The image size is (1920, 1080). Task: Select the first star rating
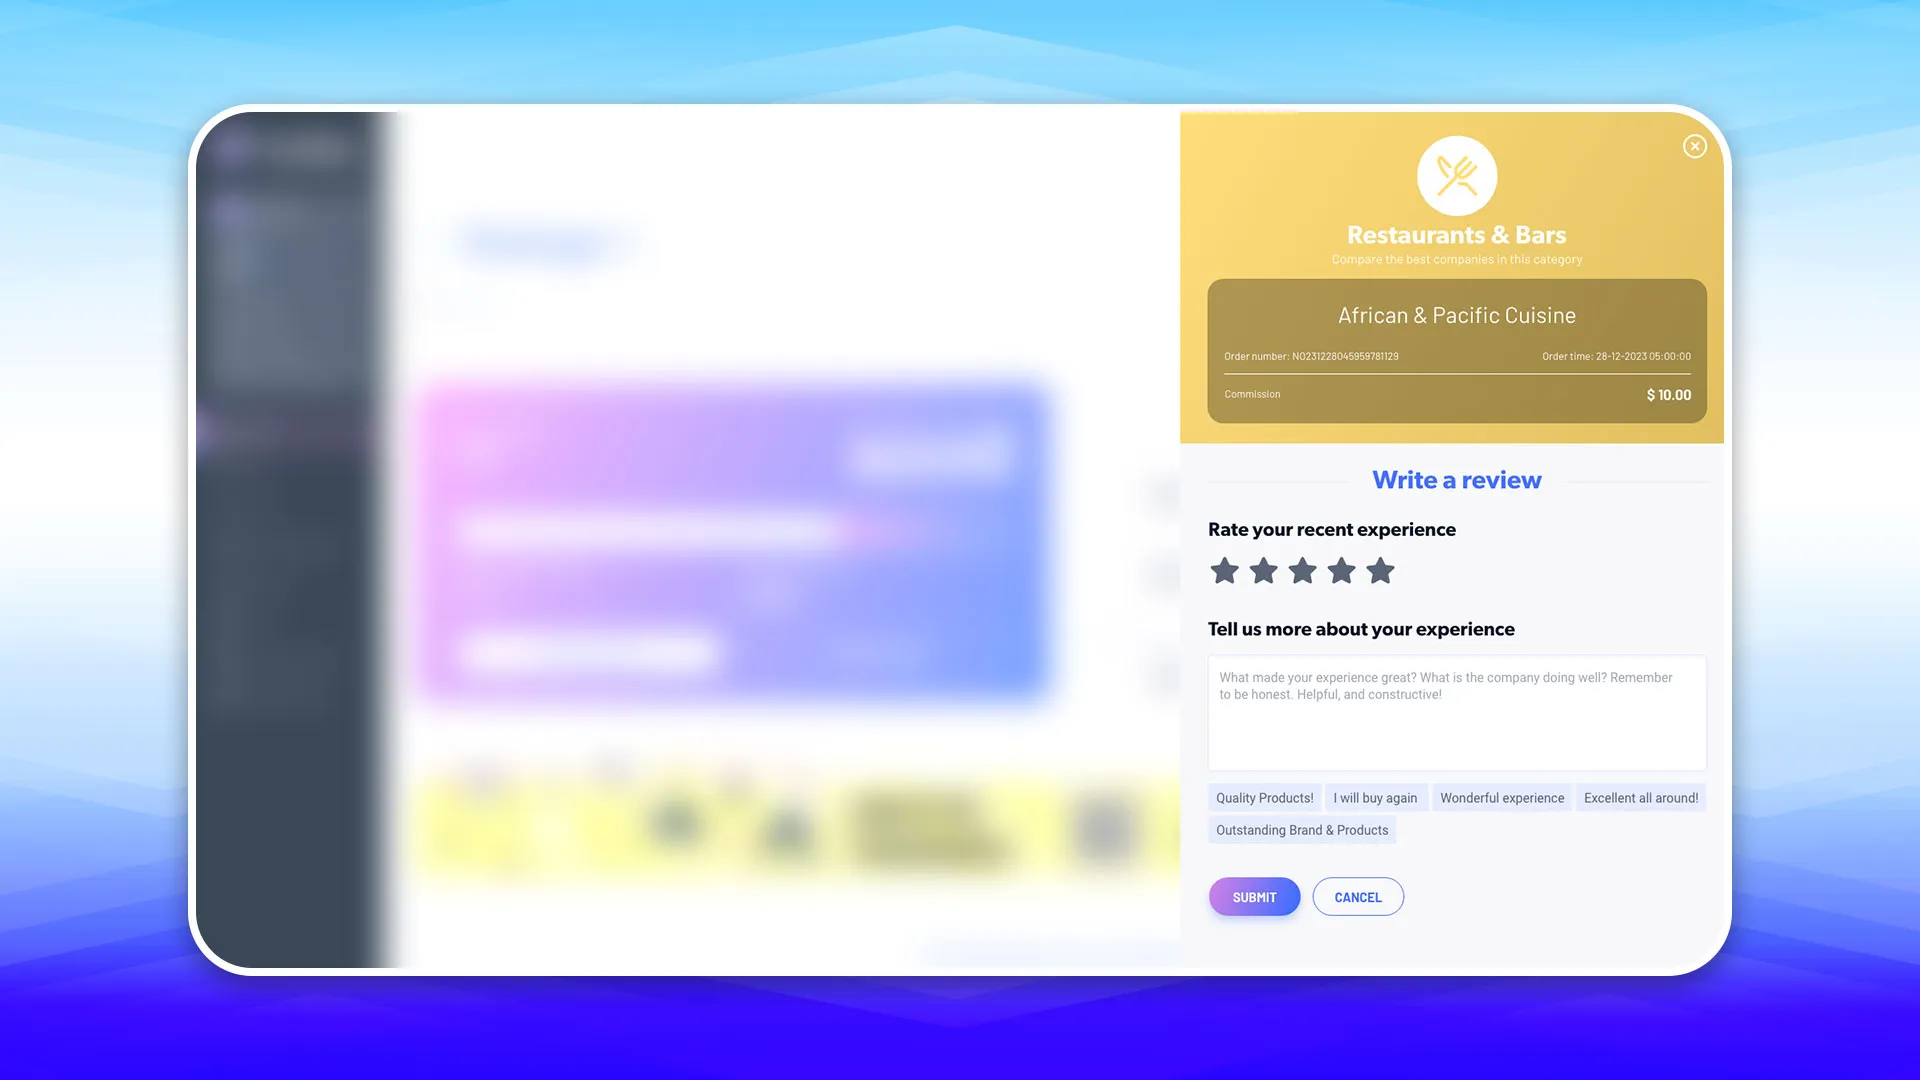1224,570
